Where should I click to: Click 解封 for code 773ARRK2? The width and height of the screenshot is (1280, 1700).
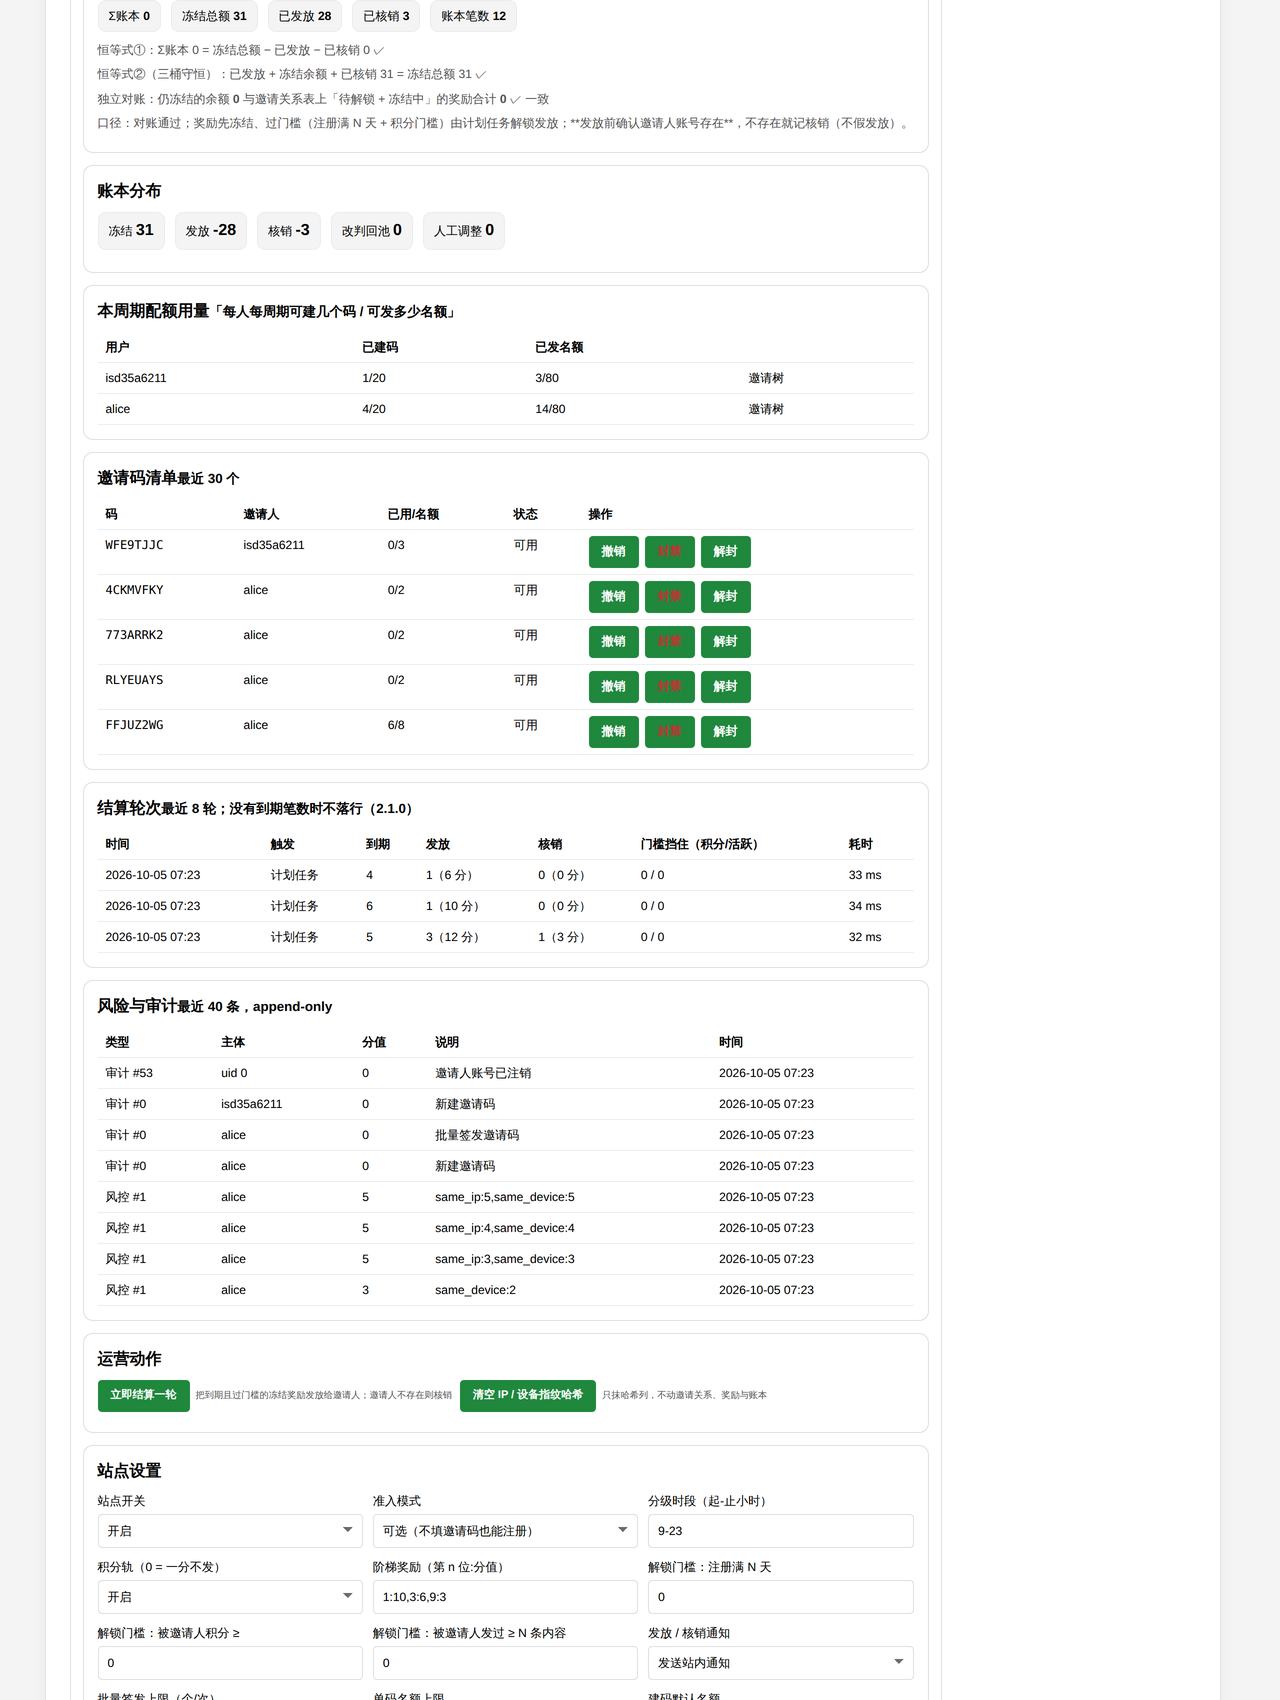click(725, 641)
